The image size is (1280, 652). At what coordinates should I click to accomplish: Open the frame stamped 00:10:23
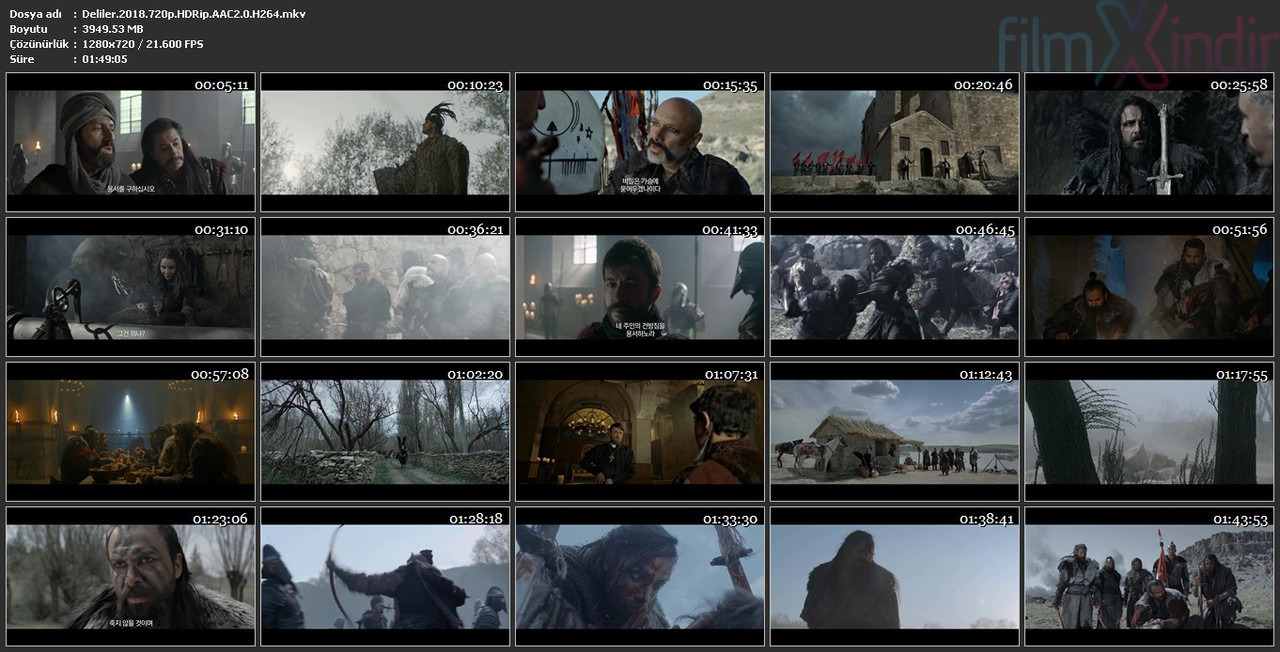[385, 142]
